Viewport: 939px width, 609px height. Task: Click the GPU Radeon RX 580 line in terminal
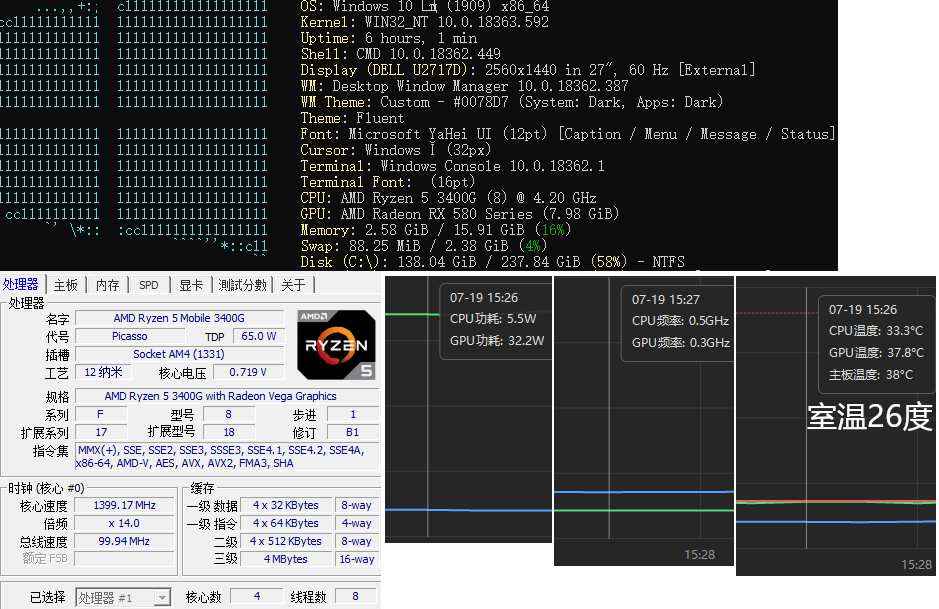point(459,214)
